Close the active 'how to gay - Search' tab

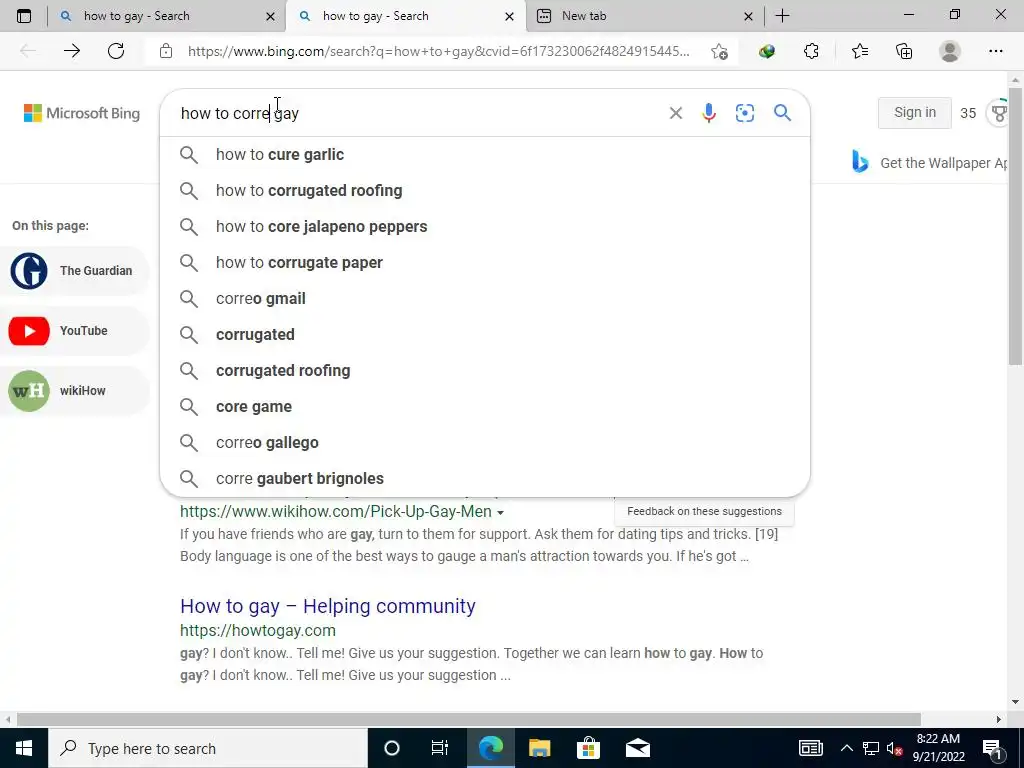(x=509, y=16)
